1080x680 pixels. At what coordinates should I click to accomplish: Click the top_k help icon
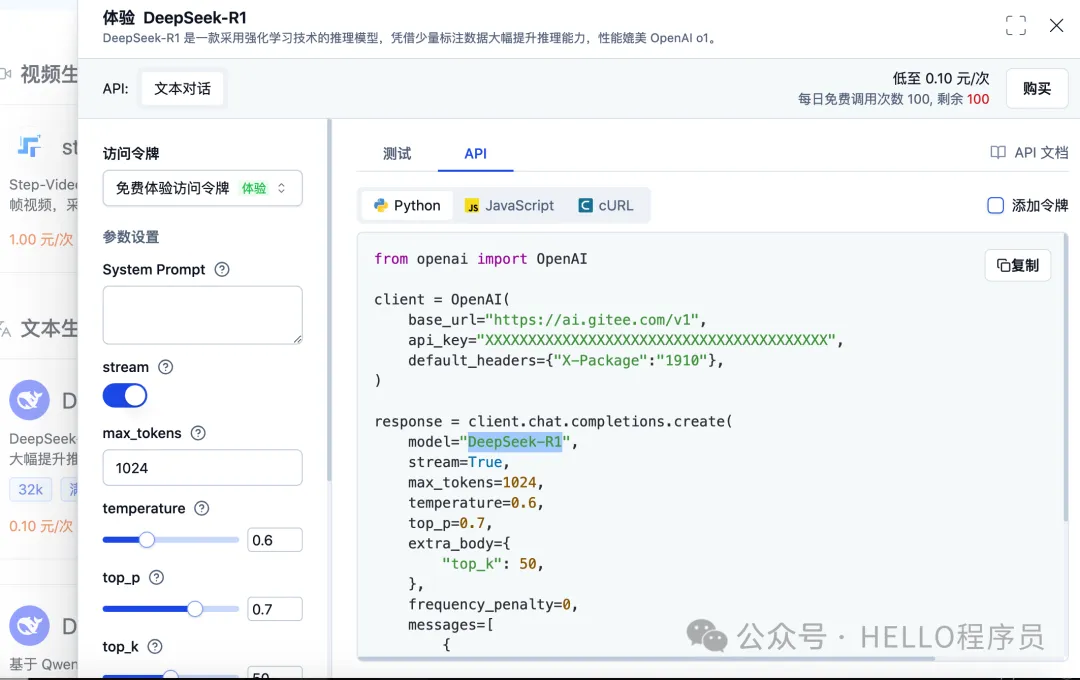155,646
